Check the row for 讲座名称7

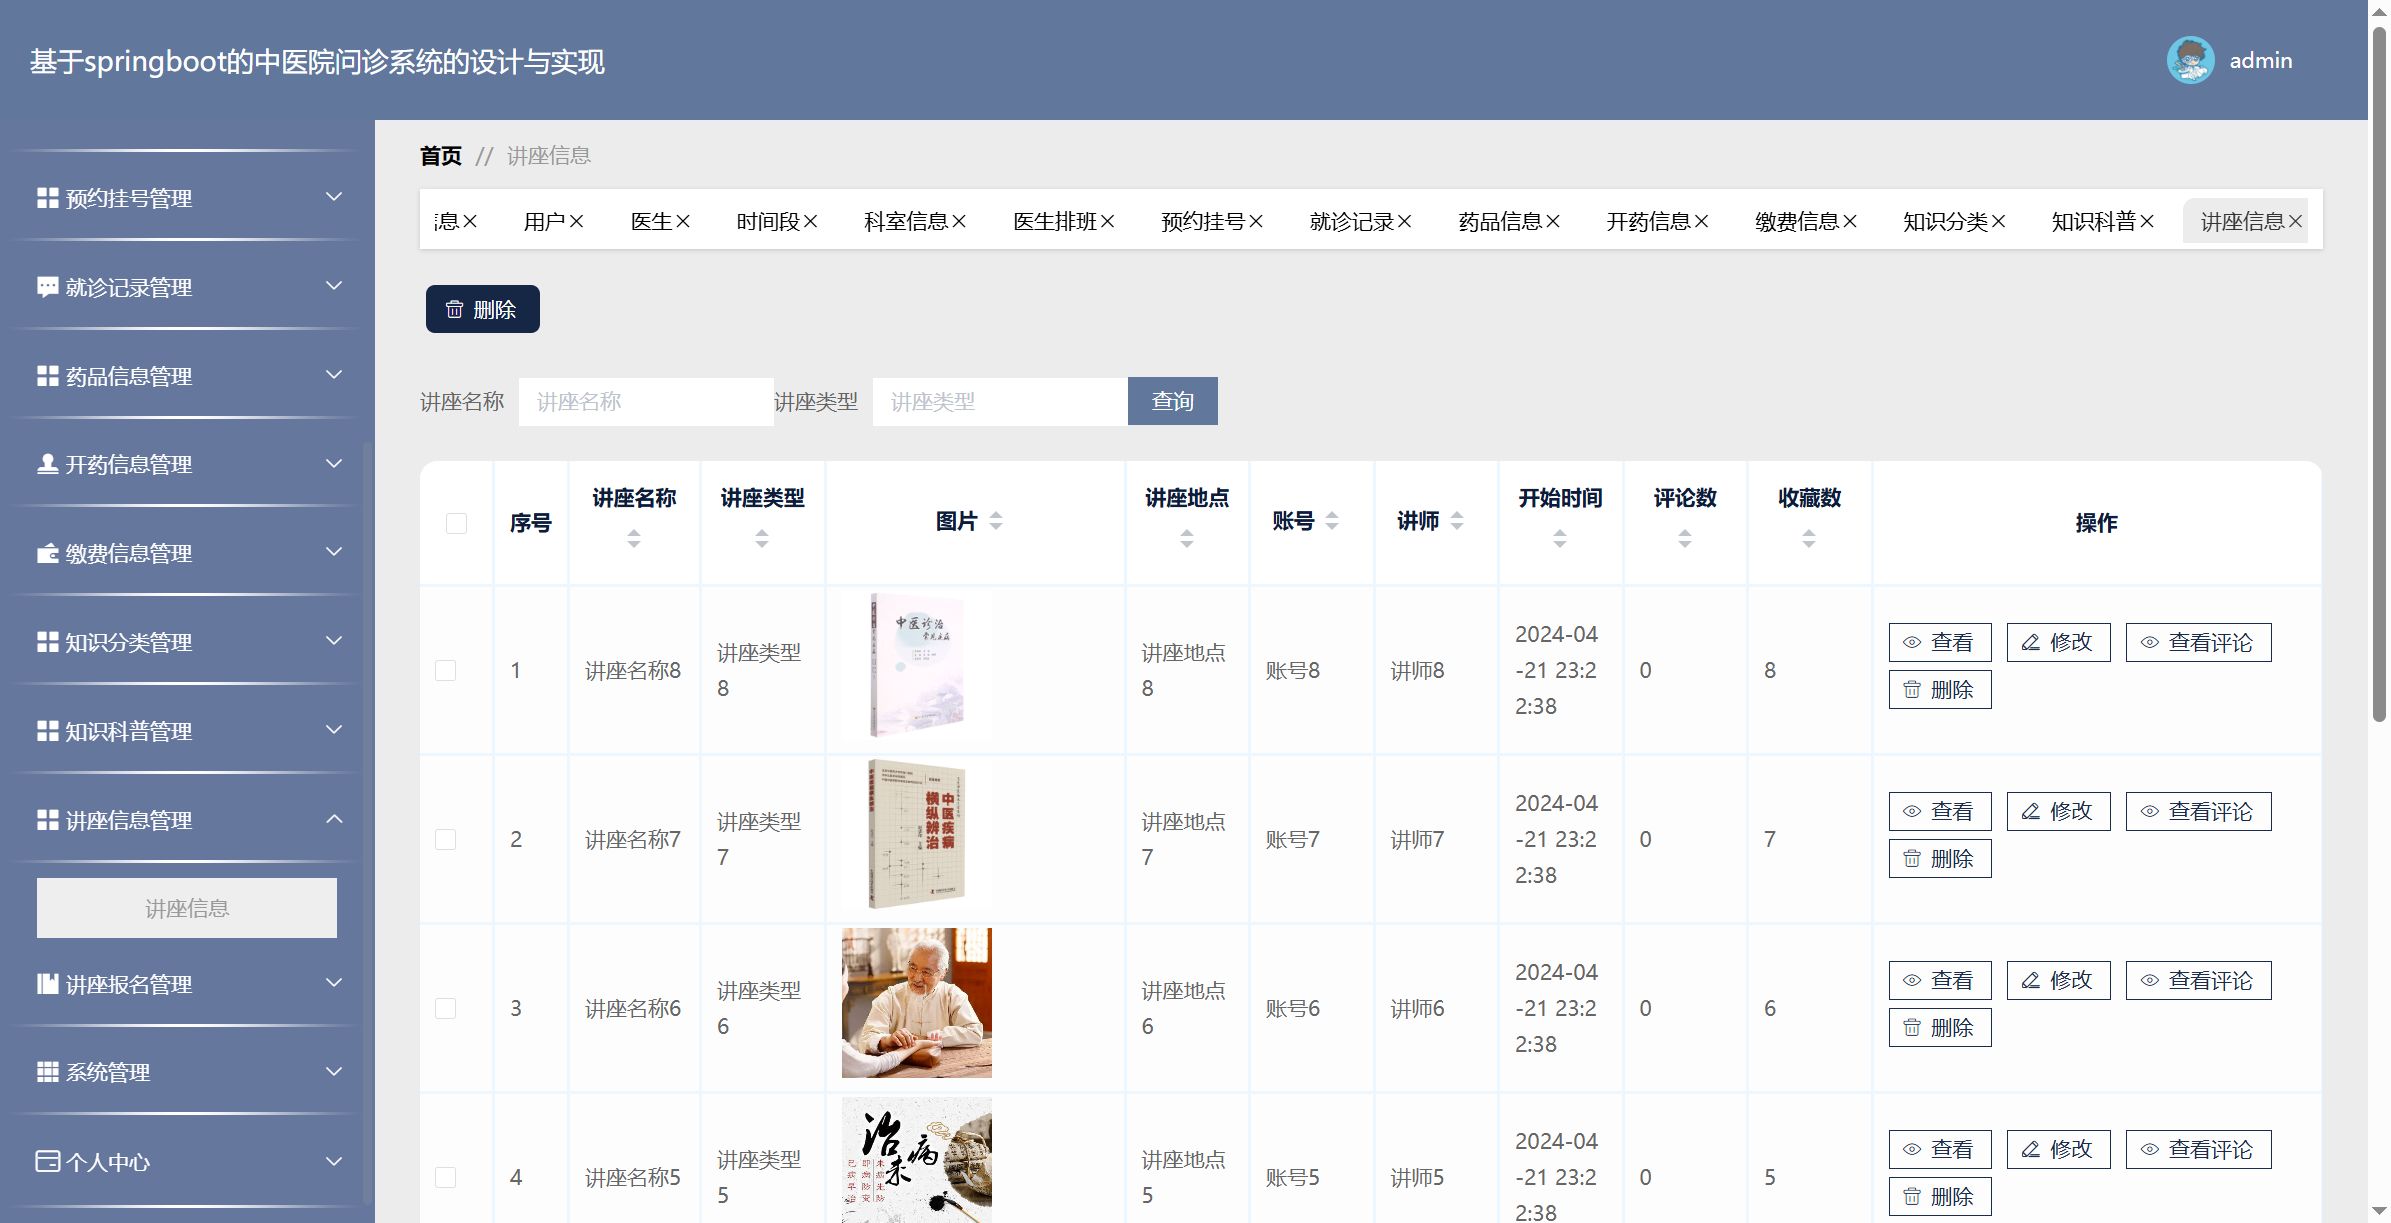446,839
